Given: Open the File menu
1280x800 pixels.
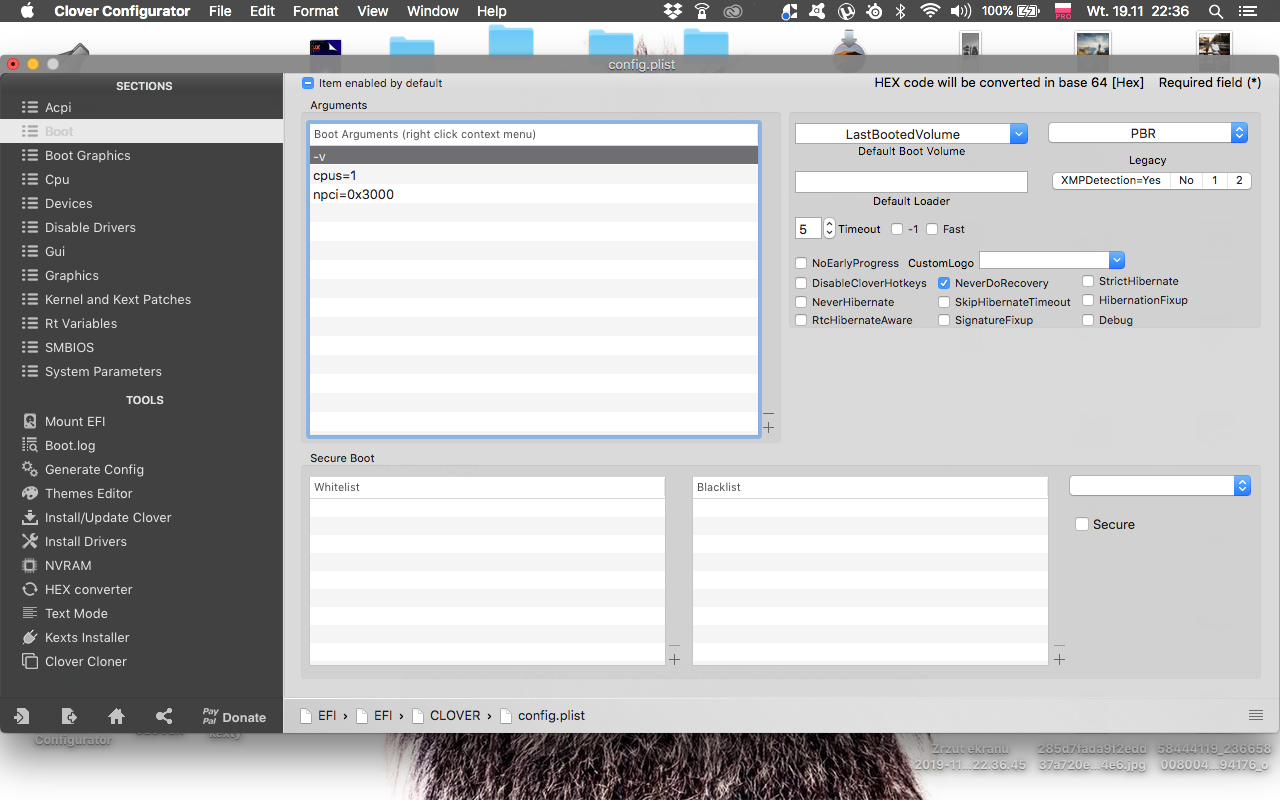Looking at the screenshot, I should [x=220, y=11].
